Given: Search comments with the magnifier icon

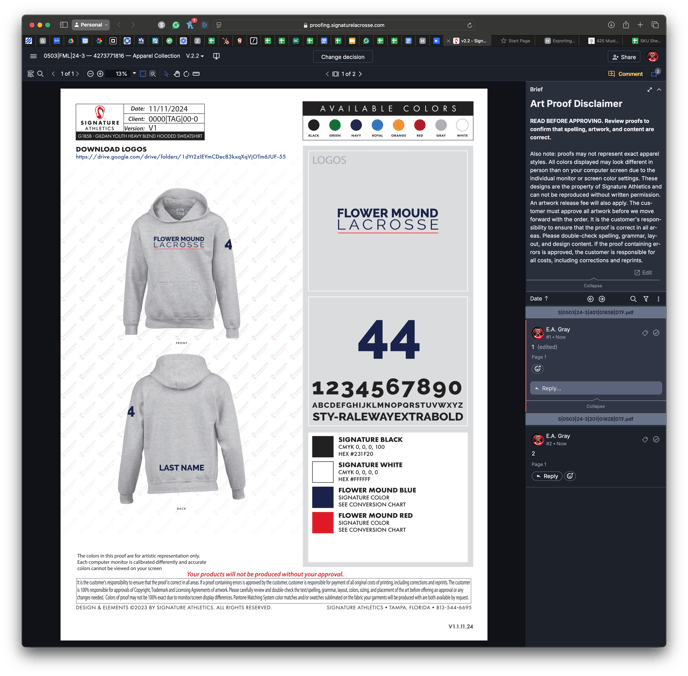Looking at the screenshot, I should pyautogui.click(x=633, y=299).
